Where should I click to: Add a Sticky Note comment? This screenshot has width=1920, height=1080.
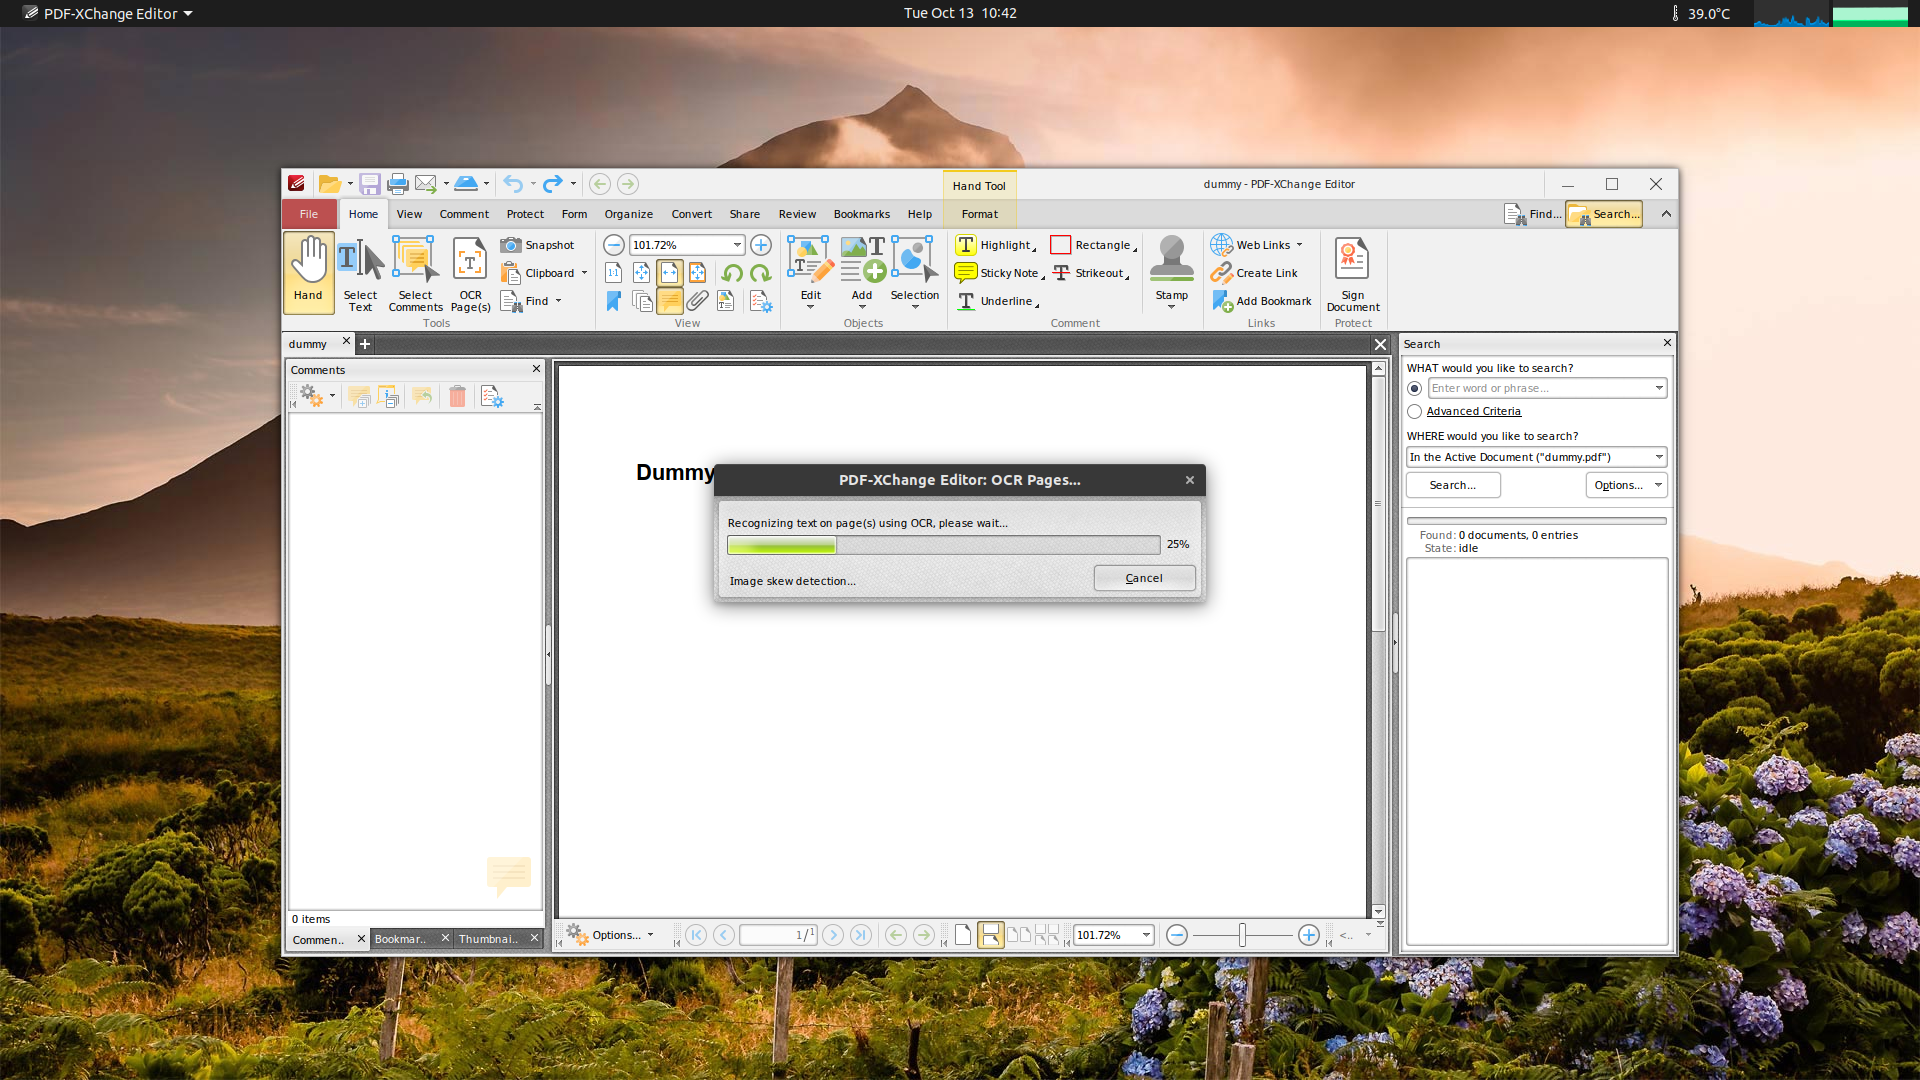pos(998,273)
